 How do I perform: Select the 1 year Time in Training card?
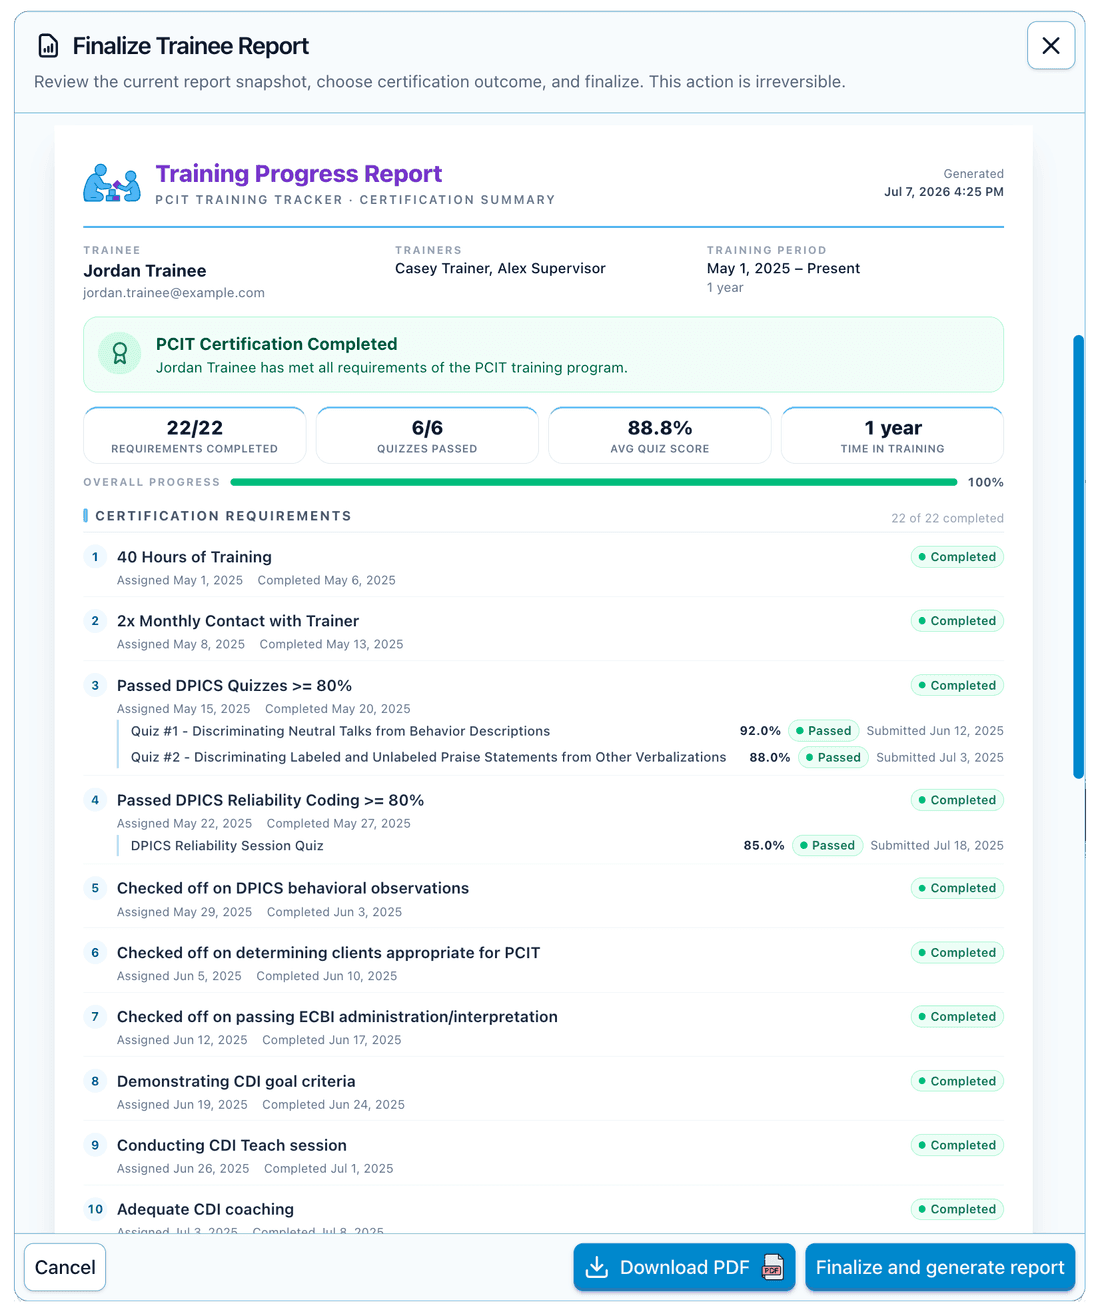[892, 435]
